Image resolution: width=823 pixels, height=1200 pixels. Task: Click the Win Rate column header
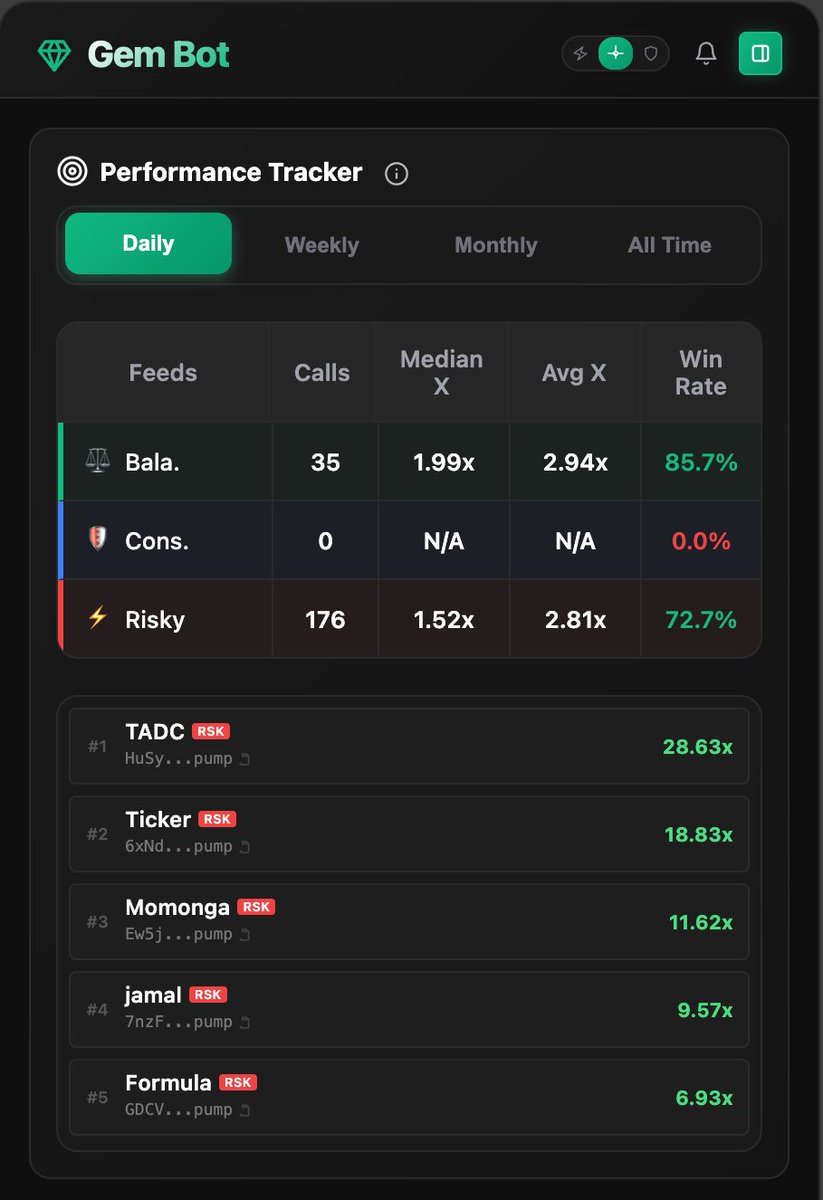pos(701,373)
